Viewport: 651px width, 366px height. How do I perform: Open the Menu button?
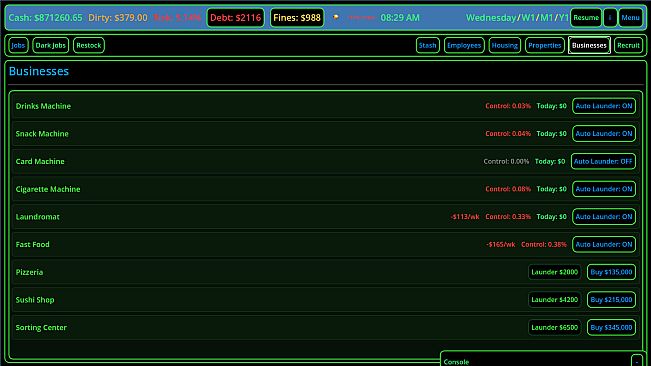tap(630, 18)
